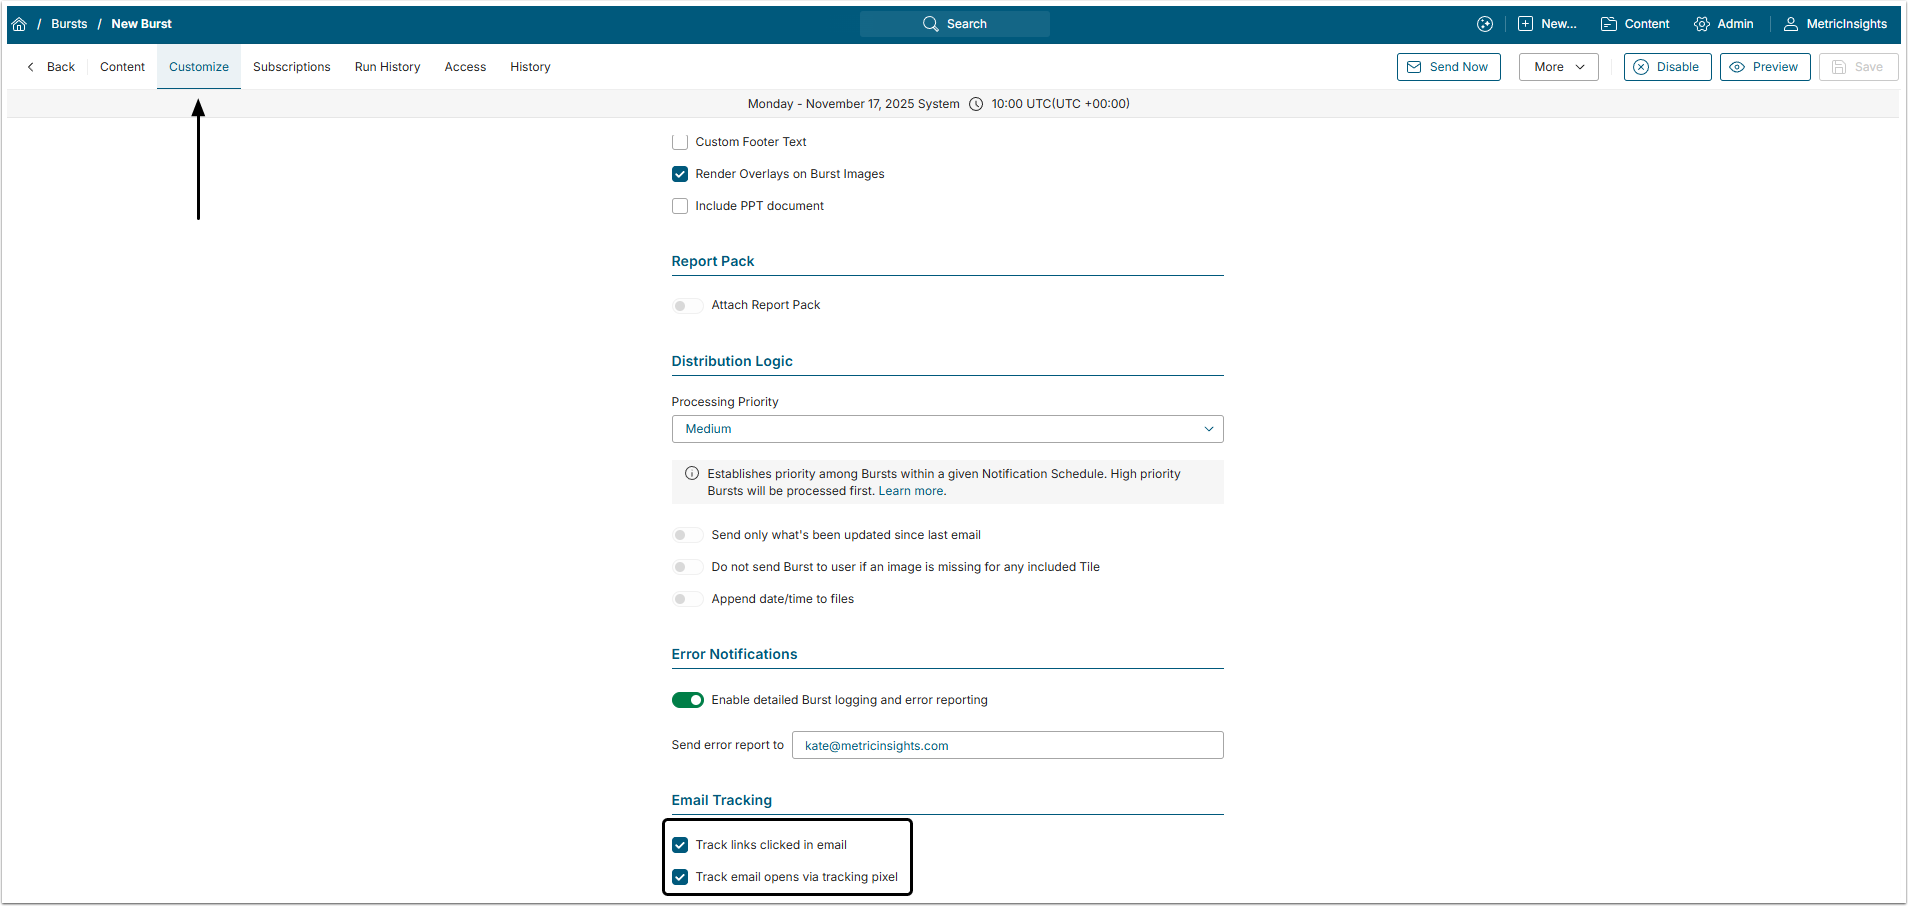The height and width of the screenshot is (906, 1908).
Task: Turn on Attach Report Pack toggle
Action: [x=687, y=305]
